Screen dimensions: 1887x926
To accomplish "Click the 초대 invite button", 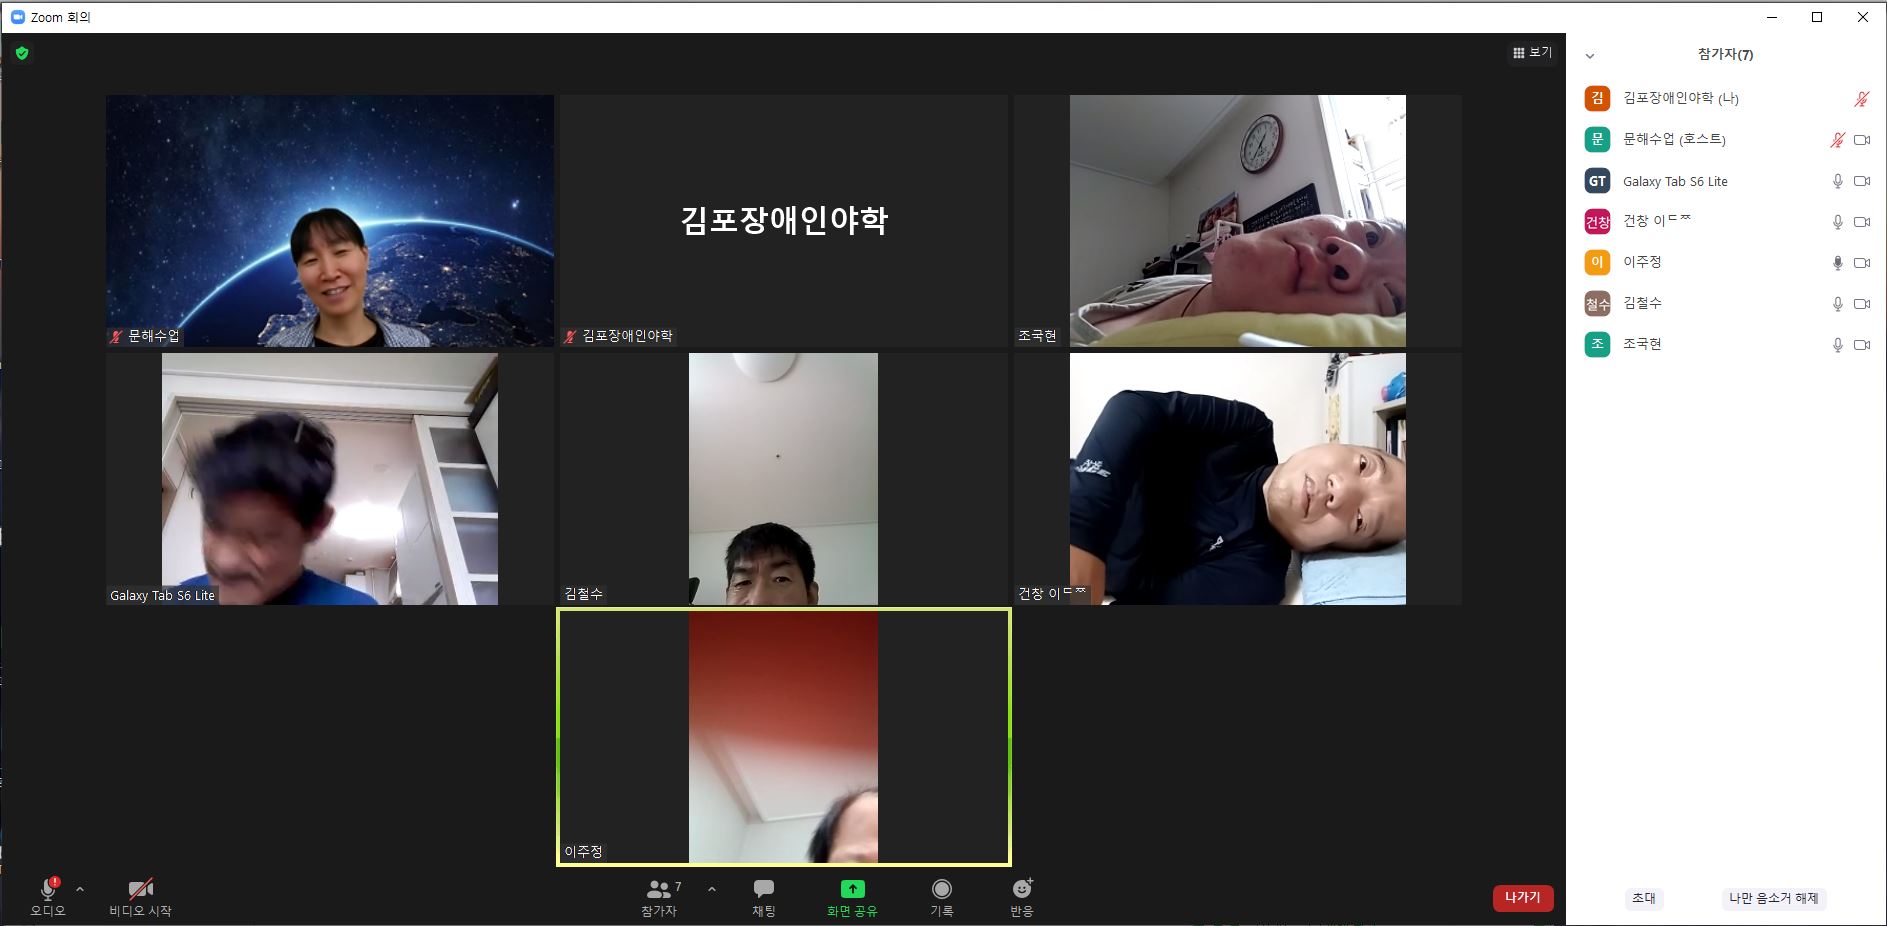I will [x=1644, y=898].
